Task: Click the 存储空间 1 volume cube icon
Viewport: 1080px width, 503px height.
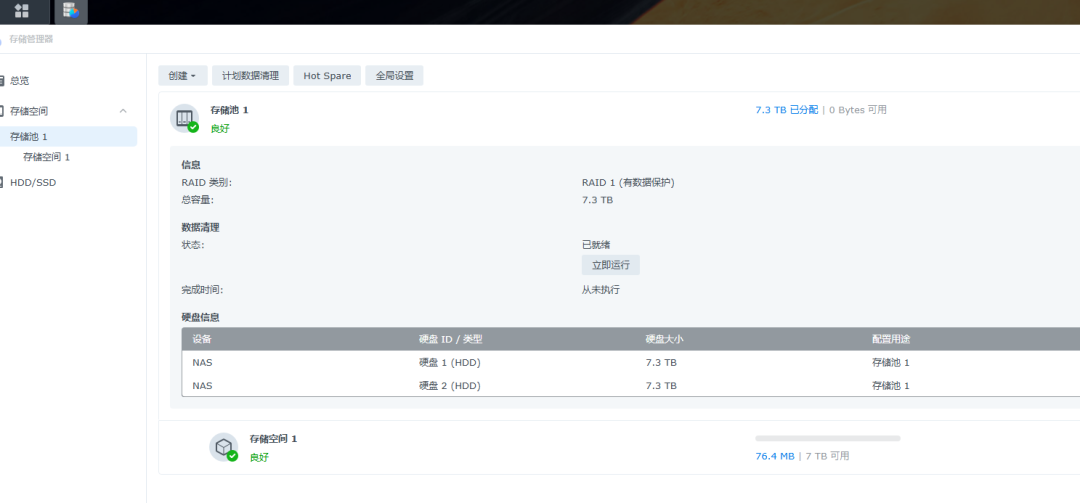Action: [223, 447]
